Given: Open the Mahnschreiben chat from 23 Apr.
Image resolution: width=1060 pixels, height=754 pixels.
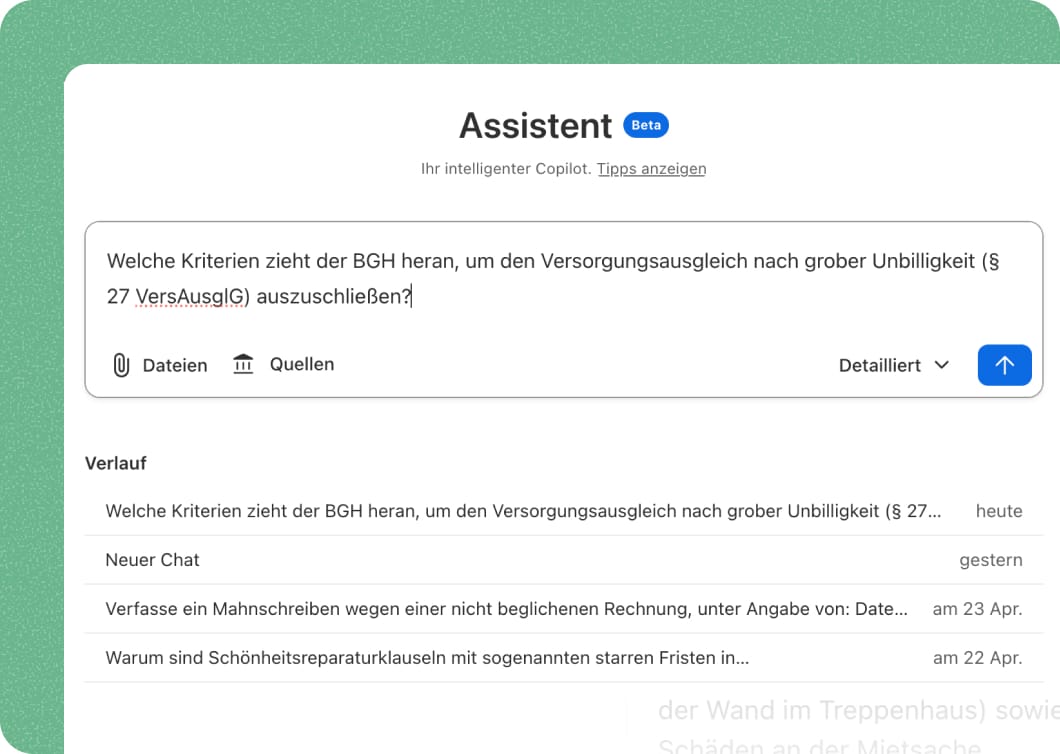Looking at the screenshot, I should pyautogui.click(x=564, y=609).
